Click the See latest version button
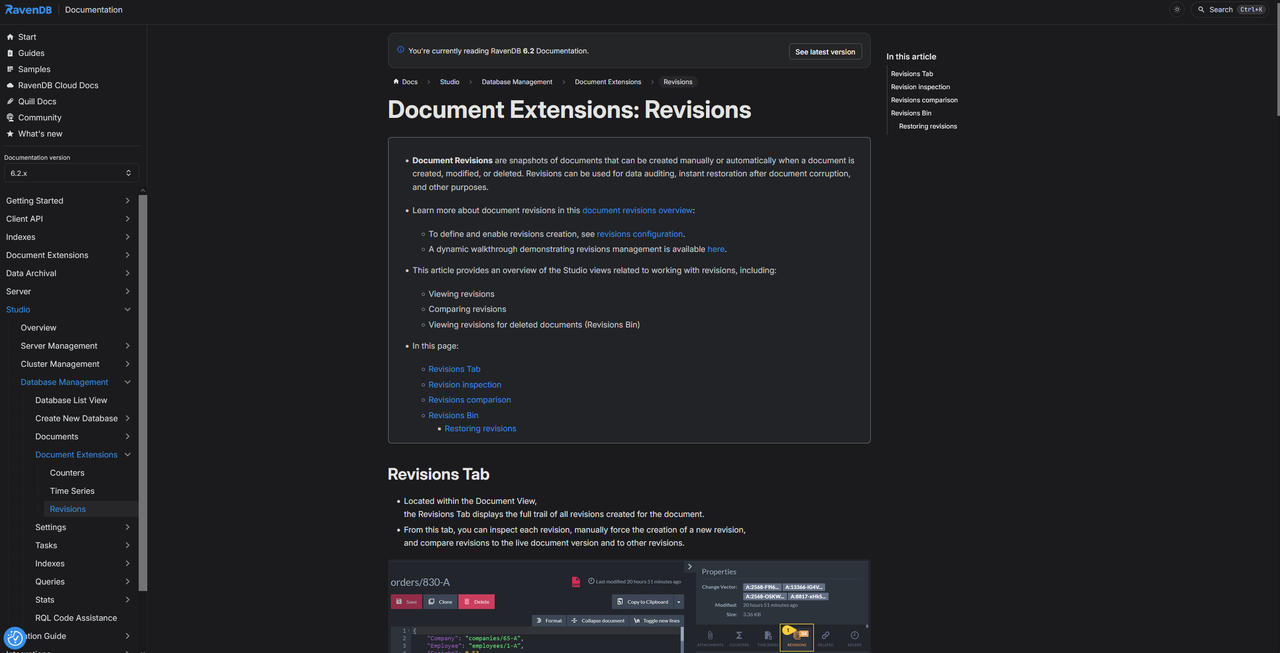1280x653 pixels. [825, 51]
